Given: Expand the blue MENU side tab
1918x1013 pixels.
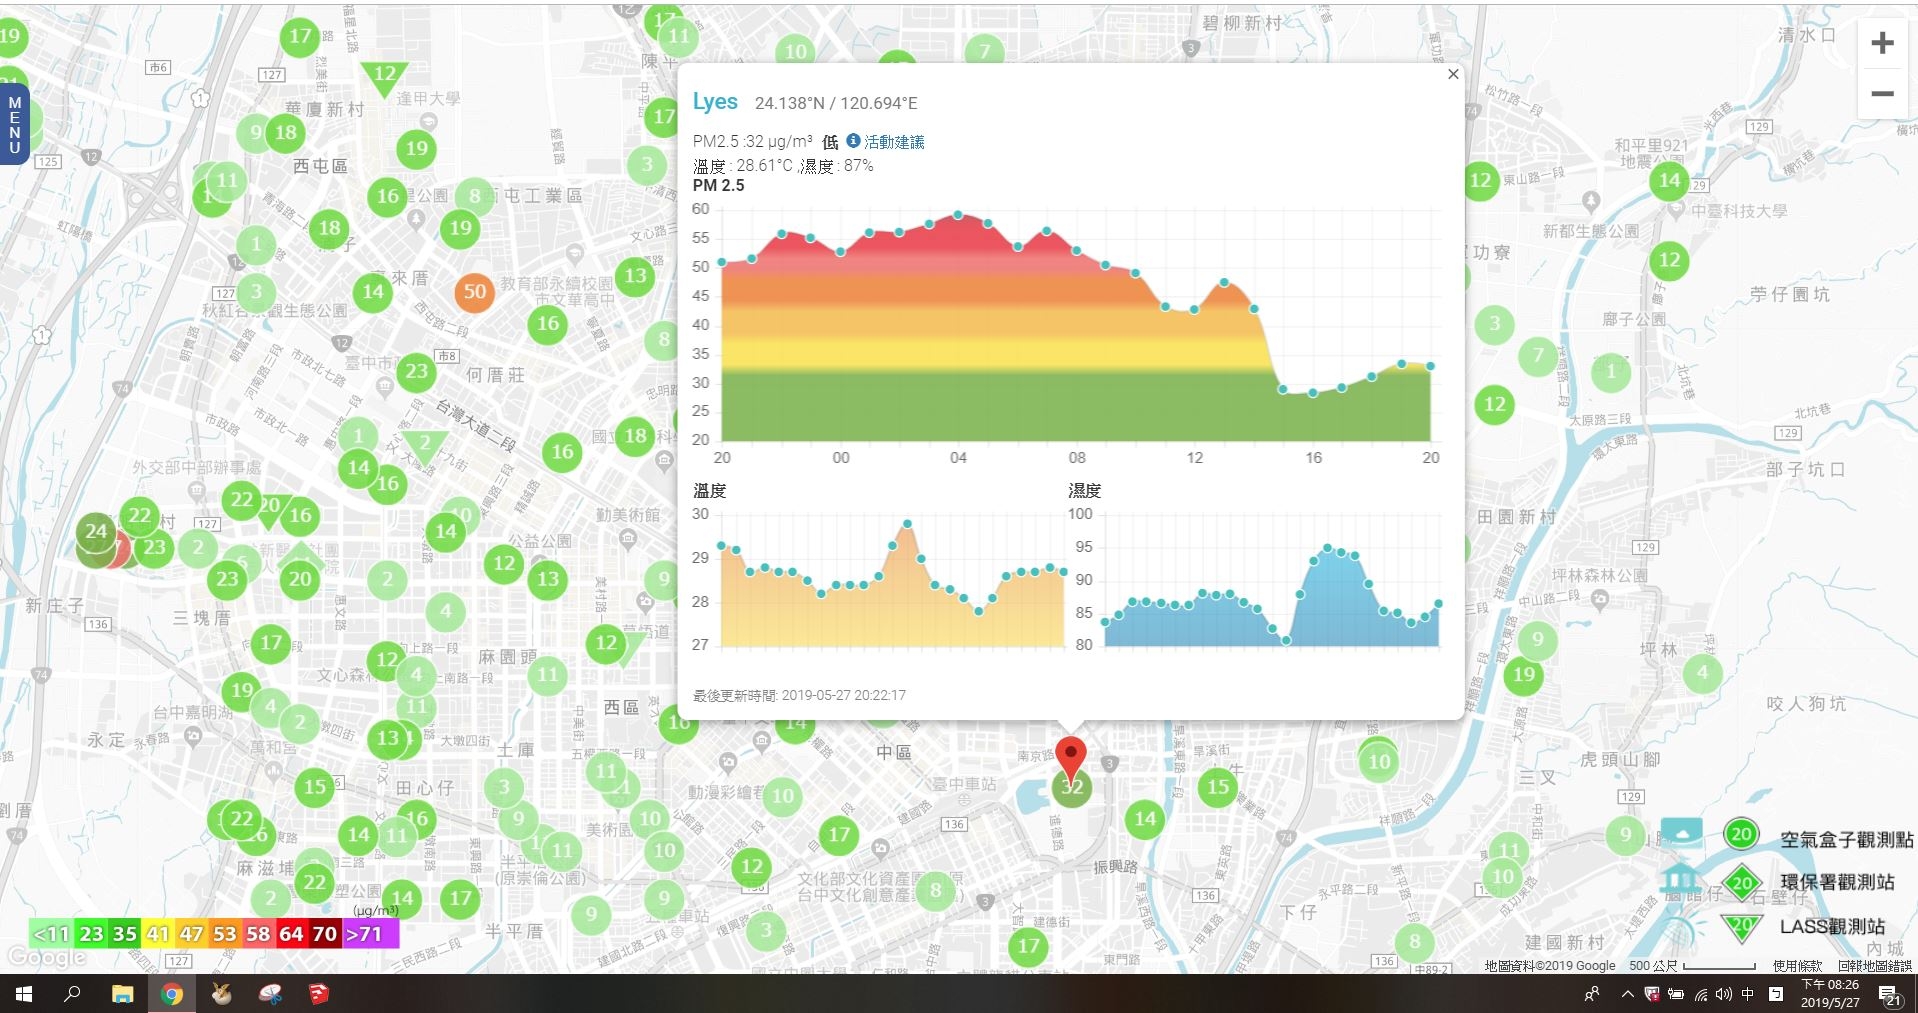Looking at the screenshot, I should click(x=14, y=124).
